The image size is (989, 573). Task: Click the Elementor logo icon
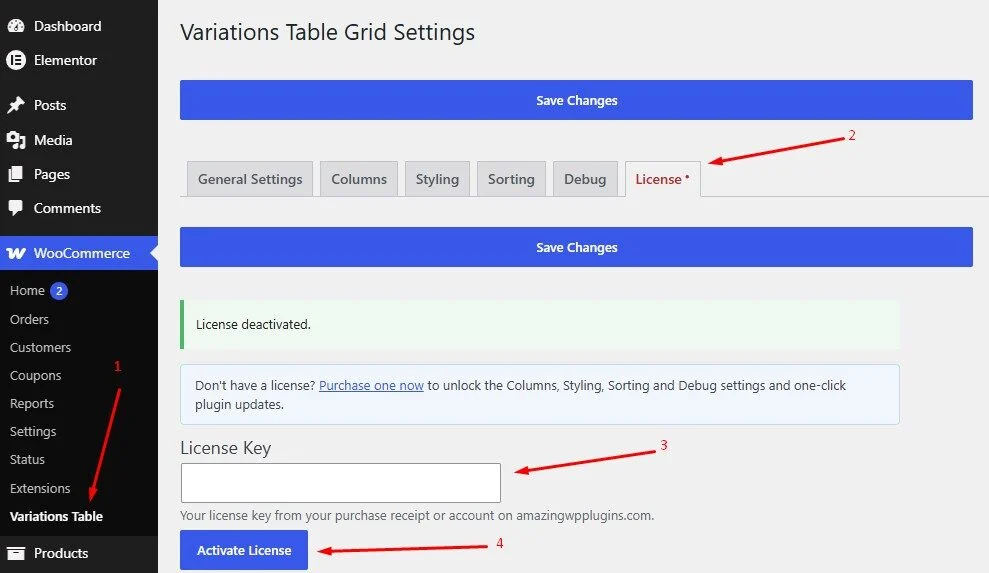(16, 60)
